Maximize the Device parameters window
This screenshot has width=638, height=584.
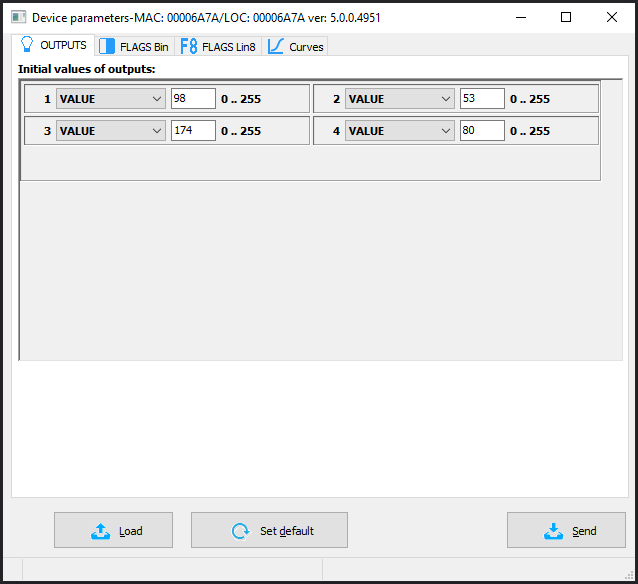pyautogui.click(x=566, y=17)
